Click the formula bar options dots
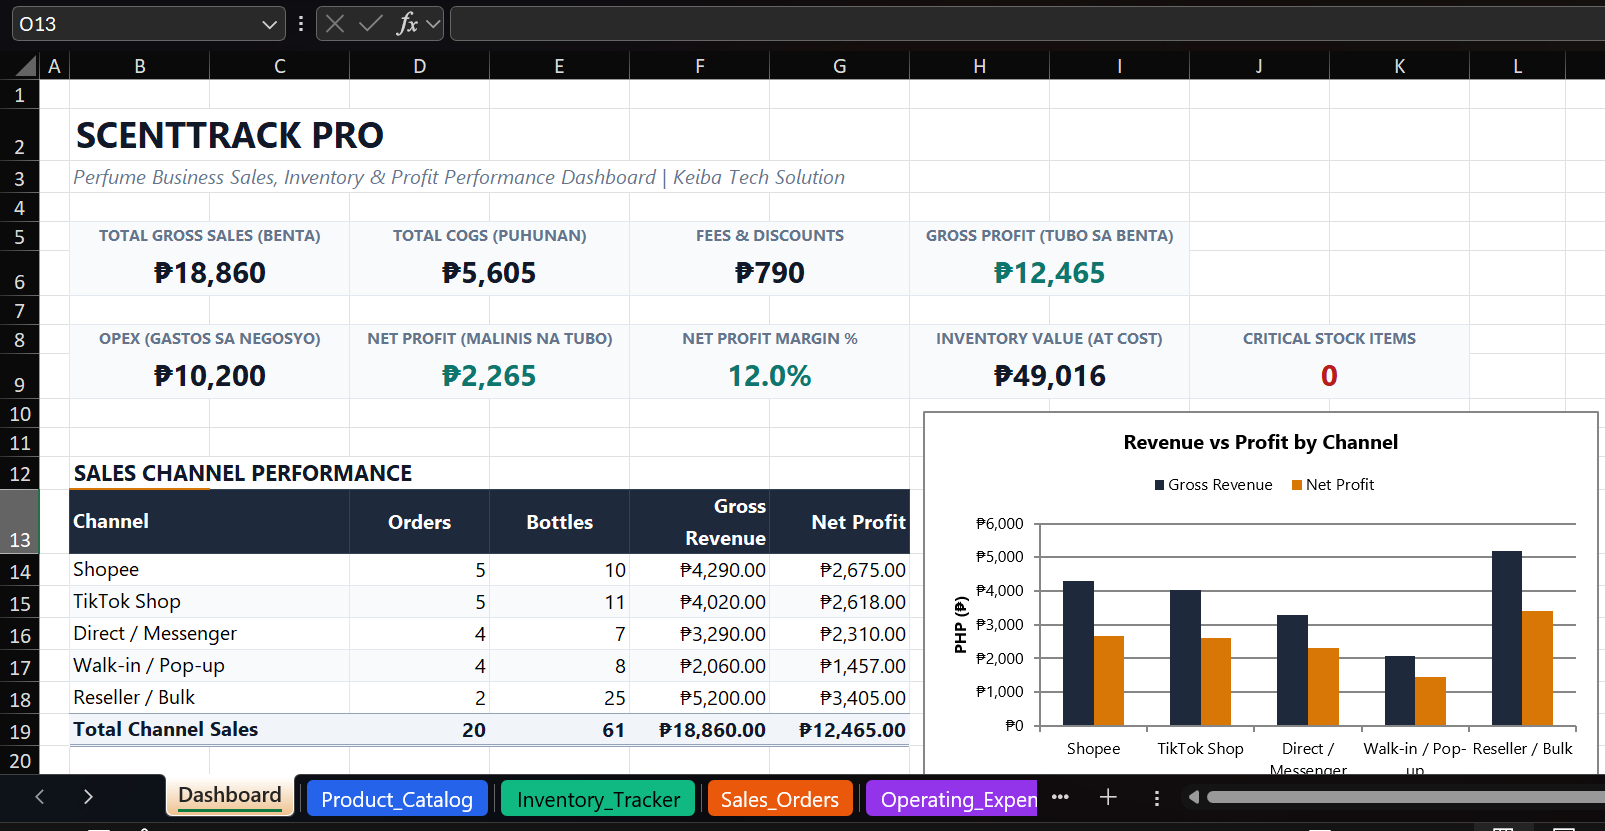The width and height of the screenshot is (1605, 831). click(301, 24)
